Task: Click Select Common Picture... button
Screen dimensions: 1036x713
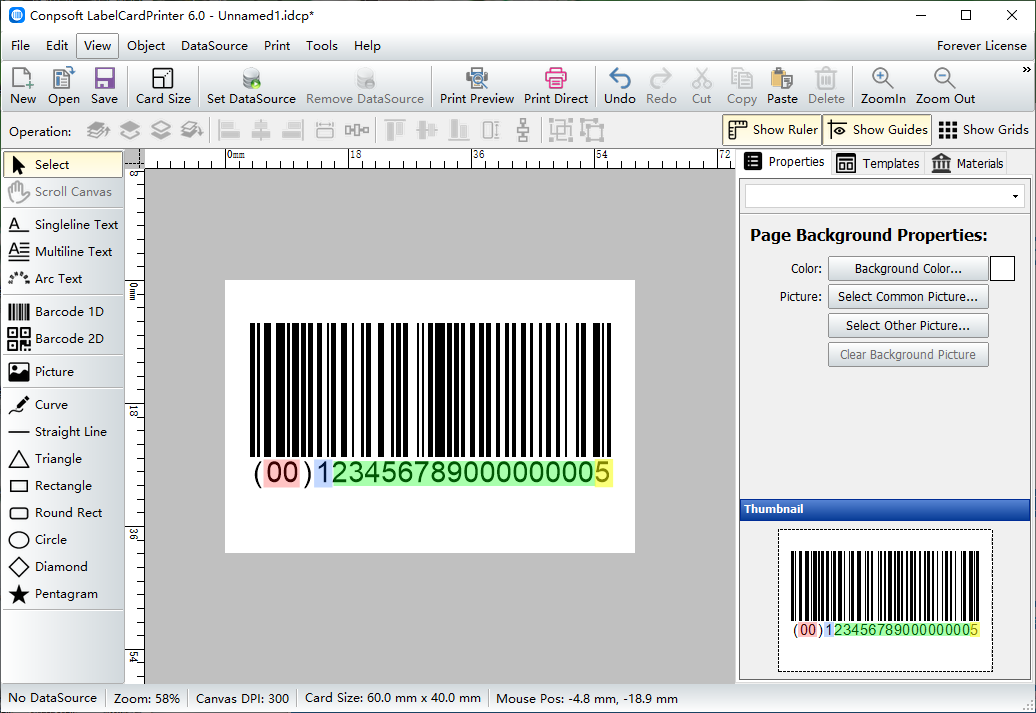Action: (908, 297)
